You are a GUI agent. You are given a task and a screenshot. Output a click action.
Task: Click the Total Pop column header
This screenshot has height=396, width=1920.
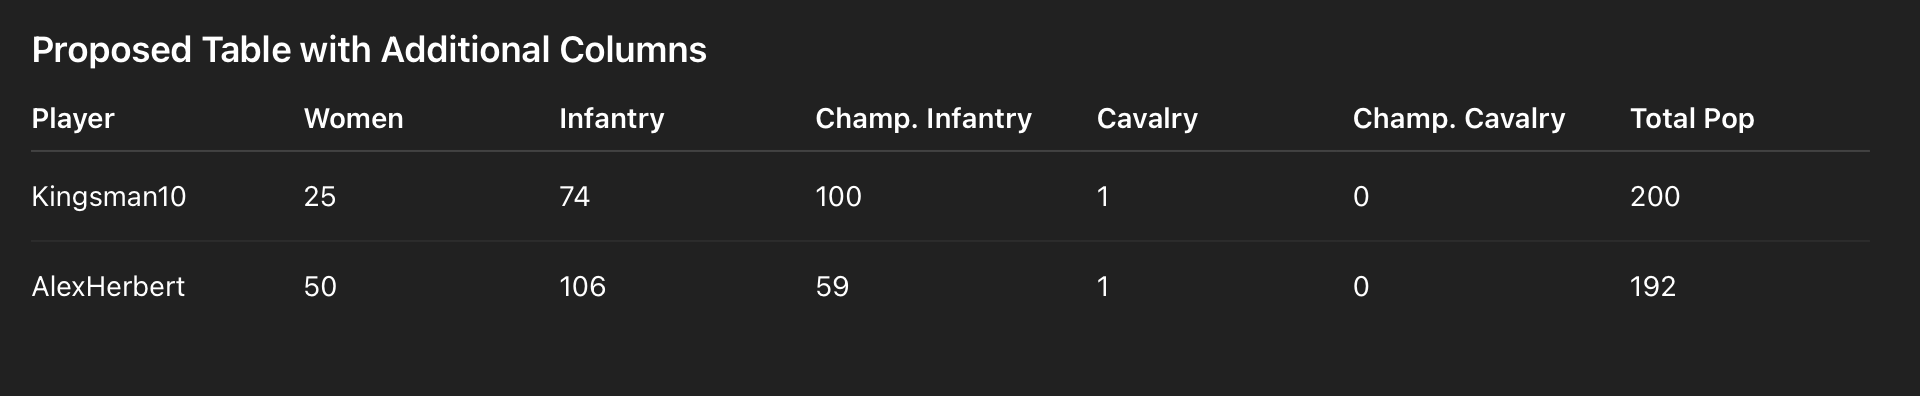[1692, 119]
